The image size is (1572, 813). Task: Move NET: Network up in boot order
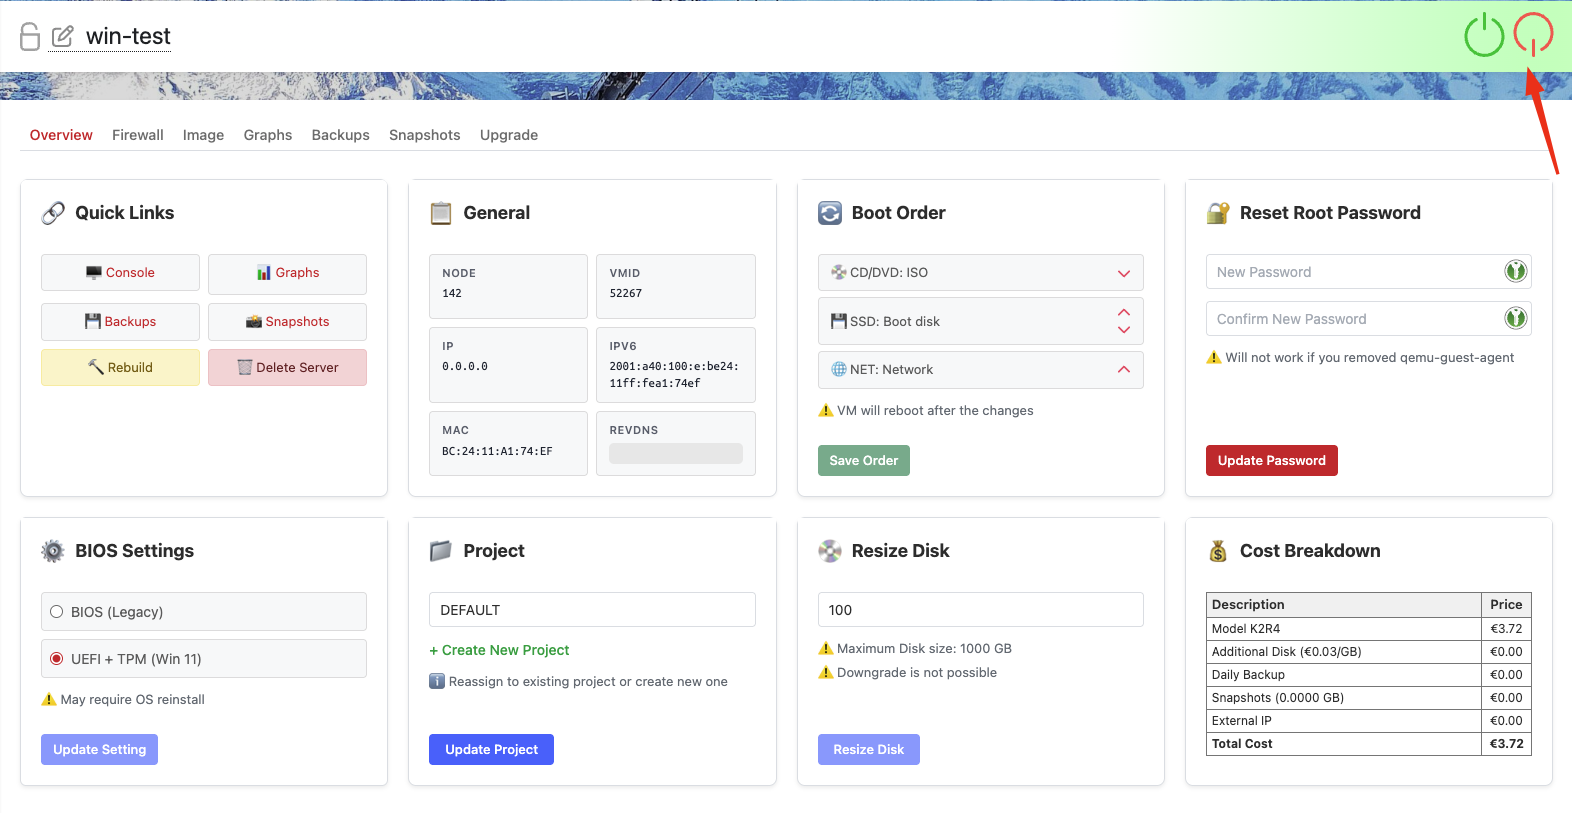(x=1124, y=369)
